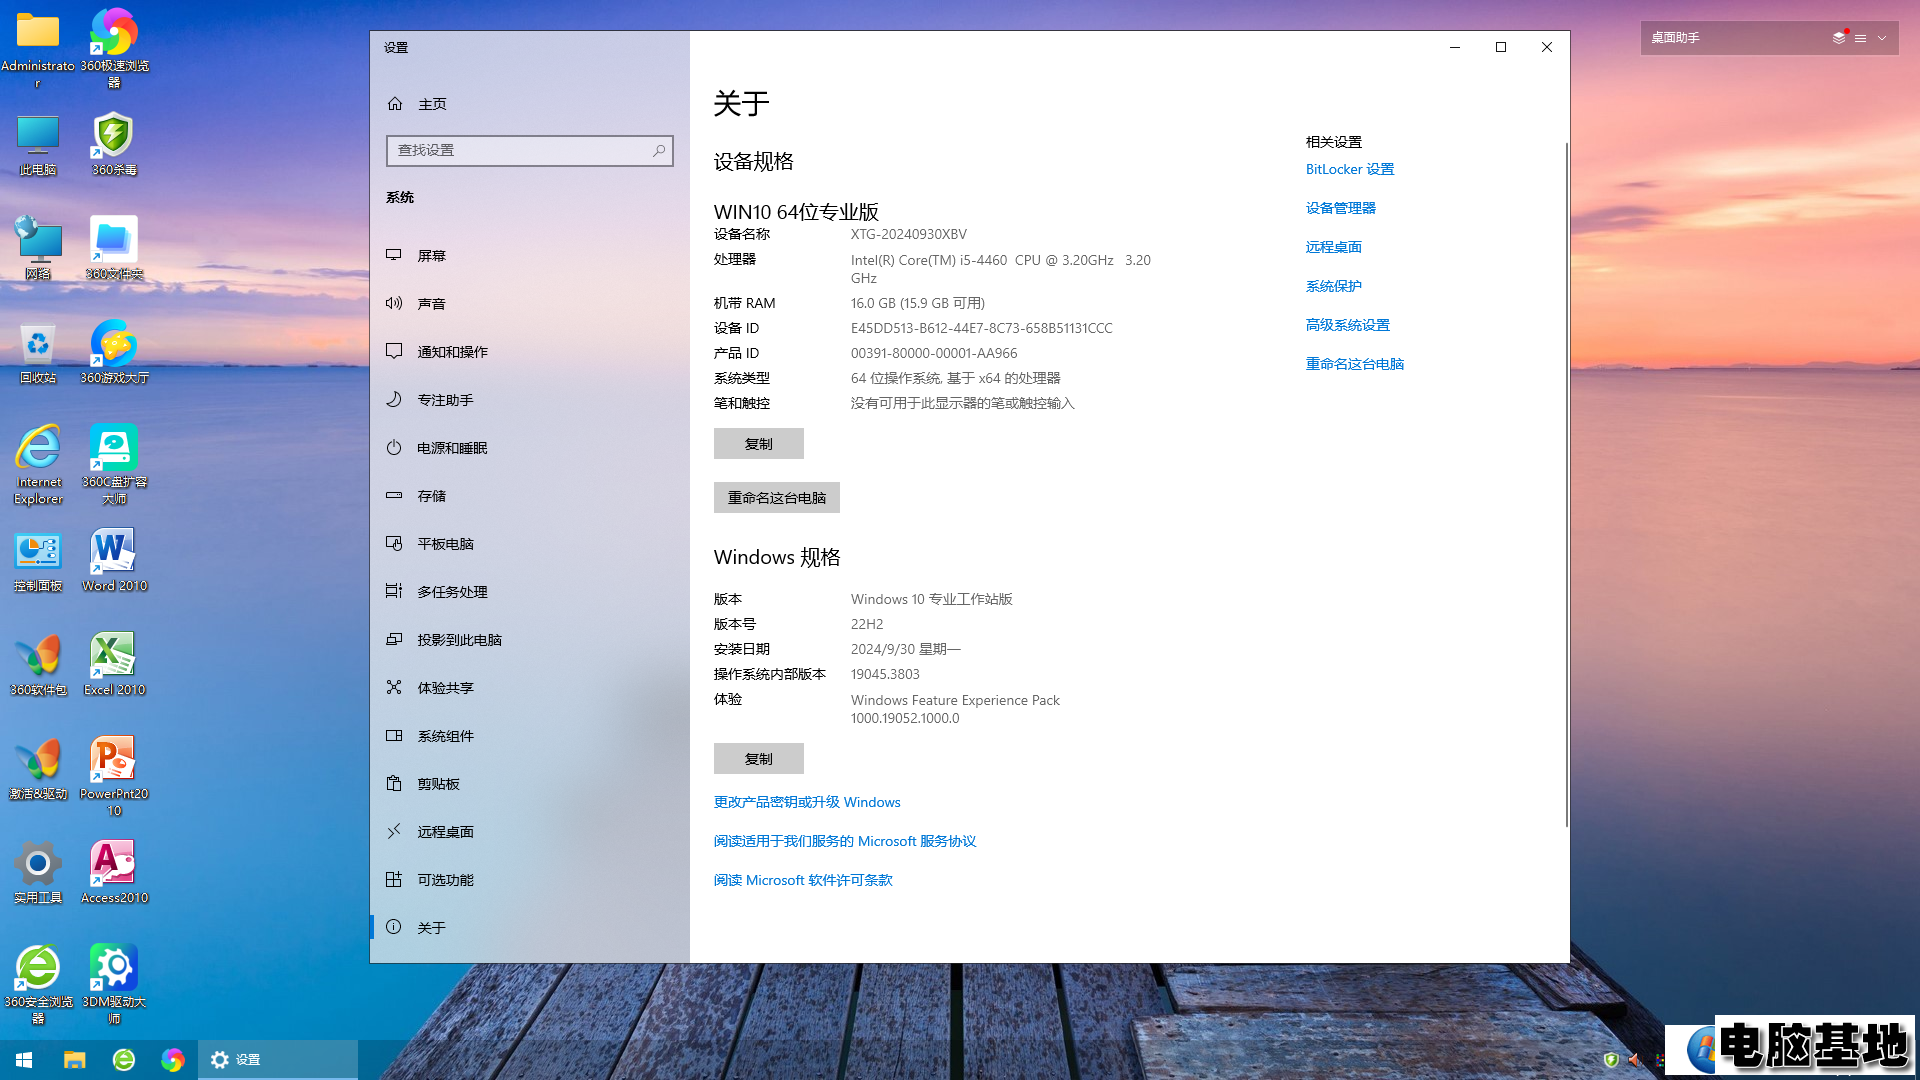This screenshot has height=1080, width=1920.
Task: Select 实用工具 desktop icon
Action: click(x=38, y=873)
